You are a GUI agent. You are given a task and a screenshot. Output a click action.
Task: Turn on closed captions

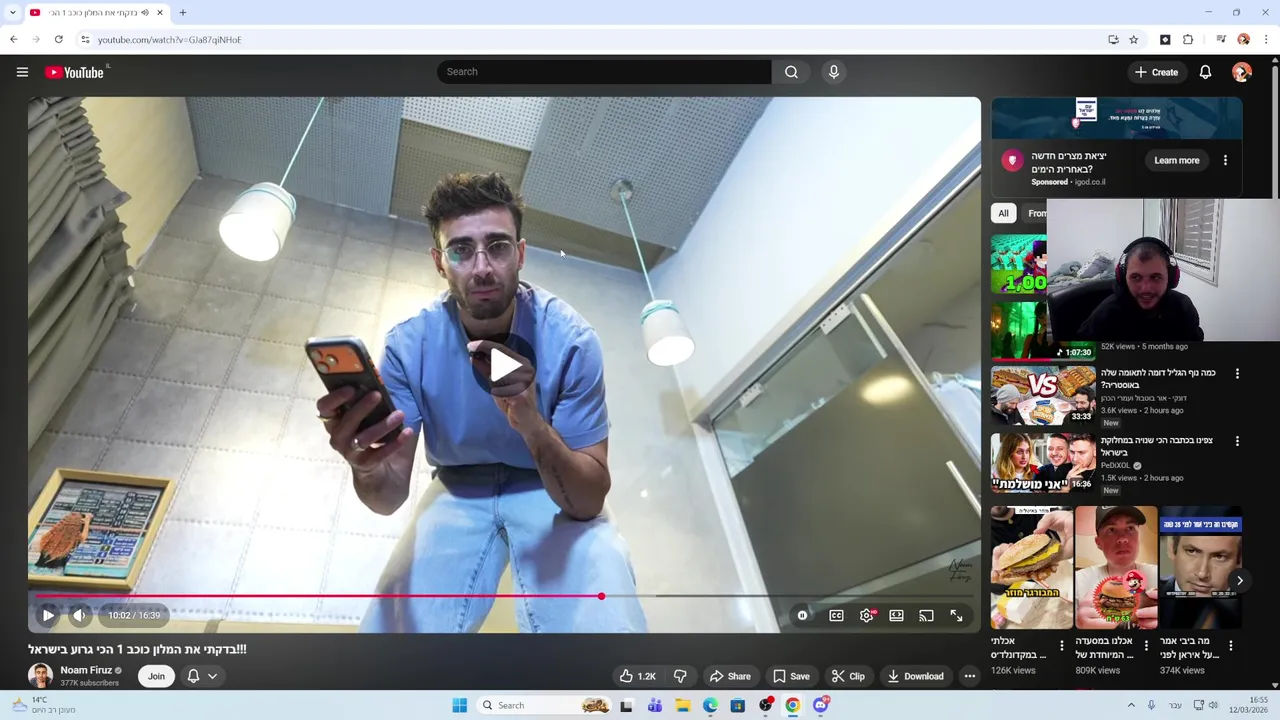click(836, 616)
